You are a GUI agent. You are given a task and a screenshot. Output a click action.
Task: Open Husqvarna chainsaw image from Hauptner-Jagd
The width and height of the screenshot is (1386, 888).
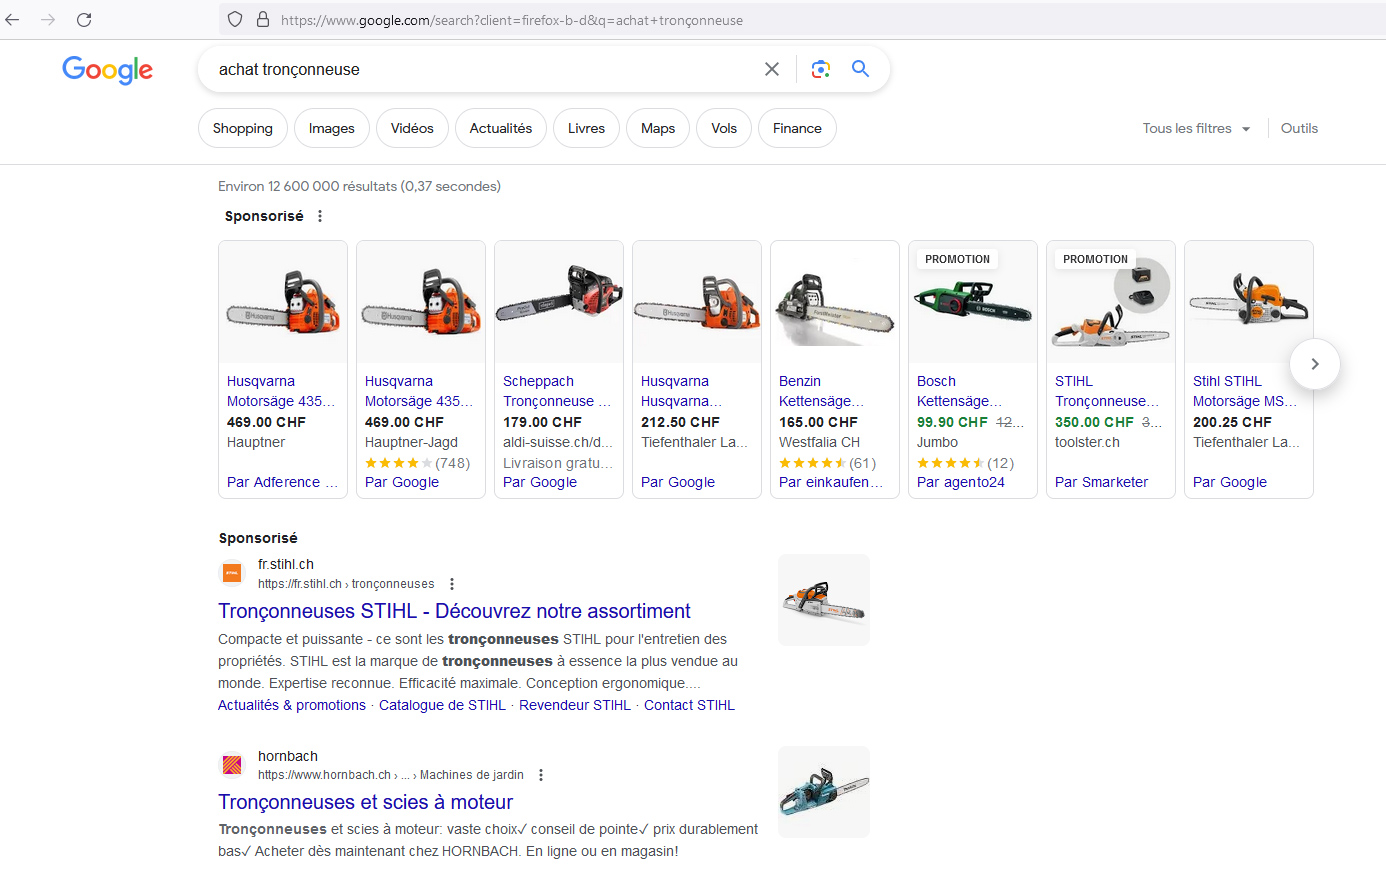(421, 302)
